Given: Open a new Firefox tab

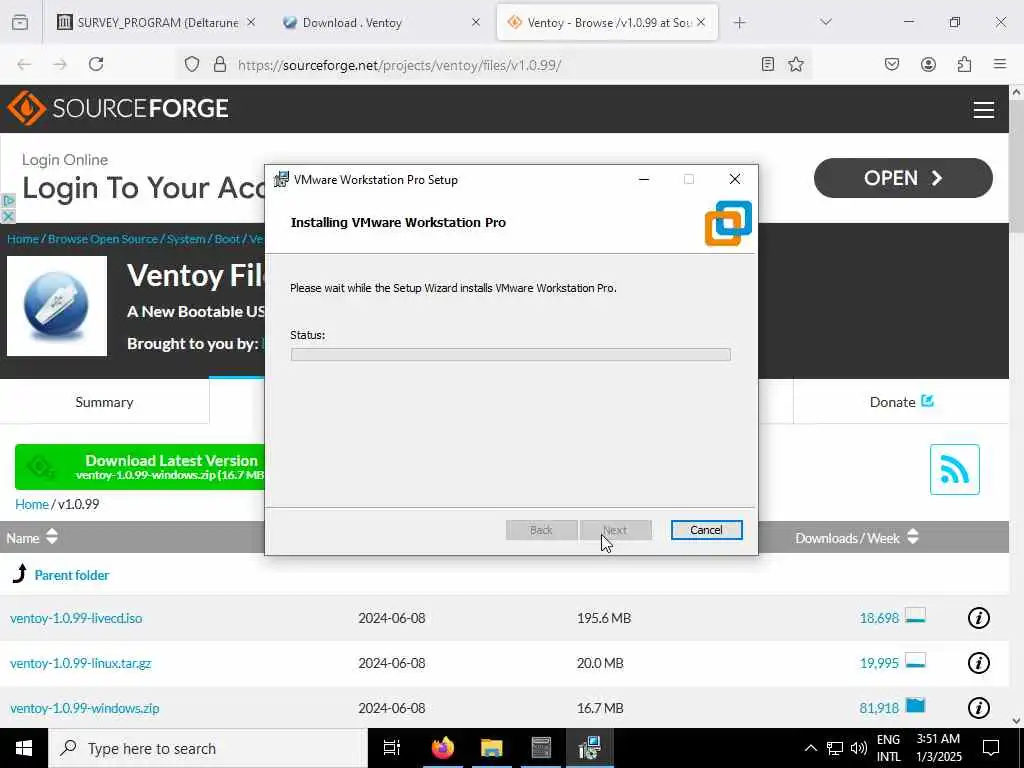Looking at the screenshot, I should coord(739,22).
